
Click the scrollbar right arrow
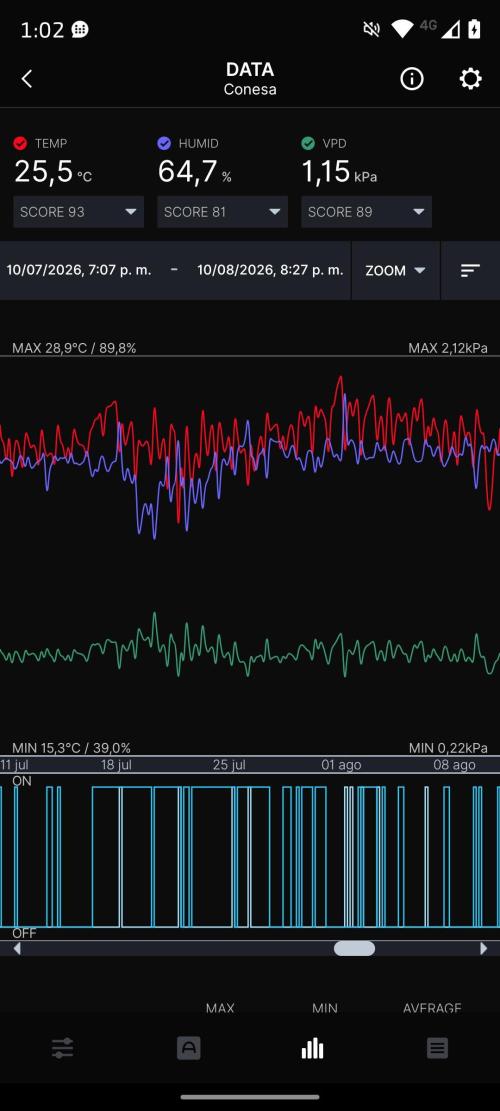(x=484, y=948)
